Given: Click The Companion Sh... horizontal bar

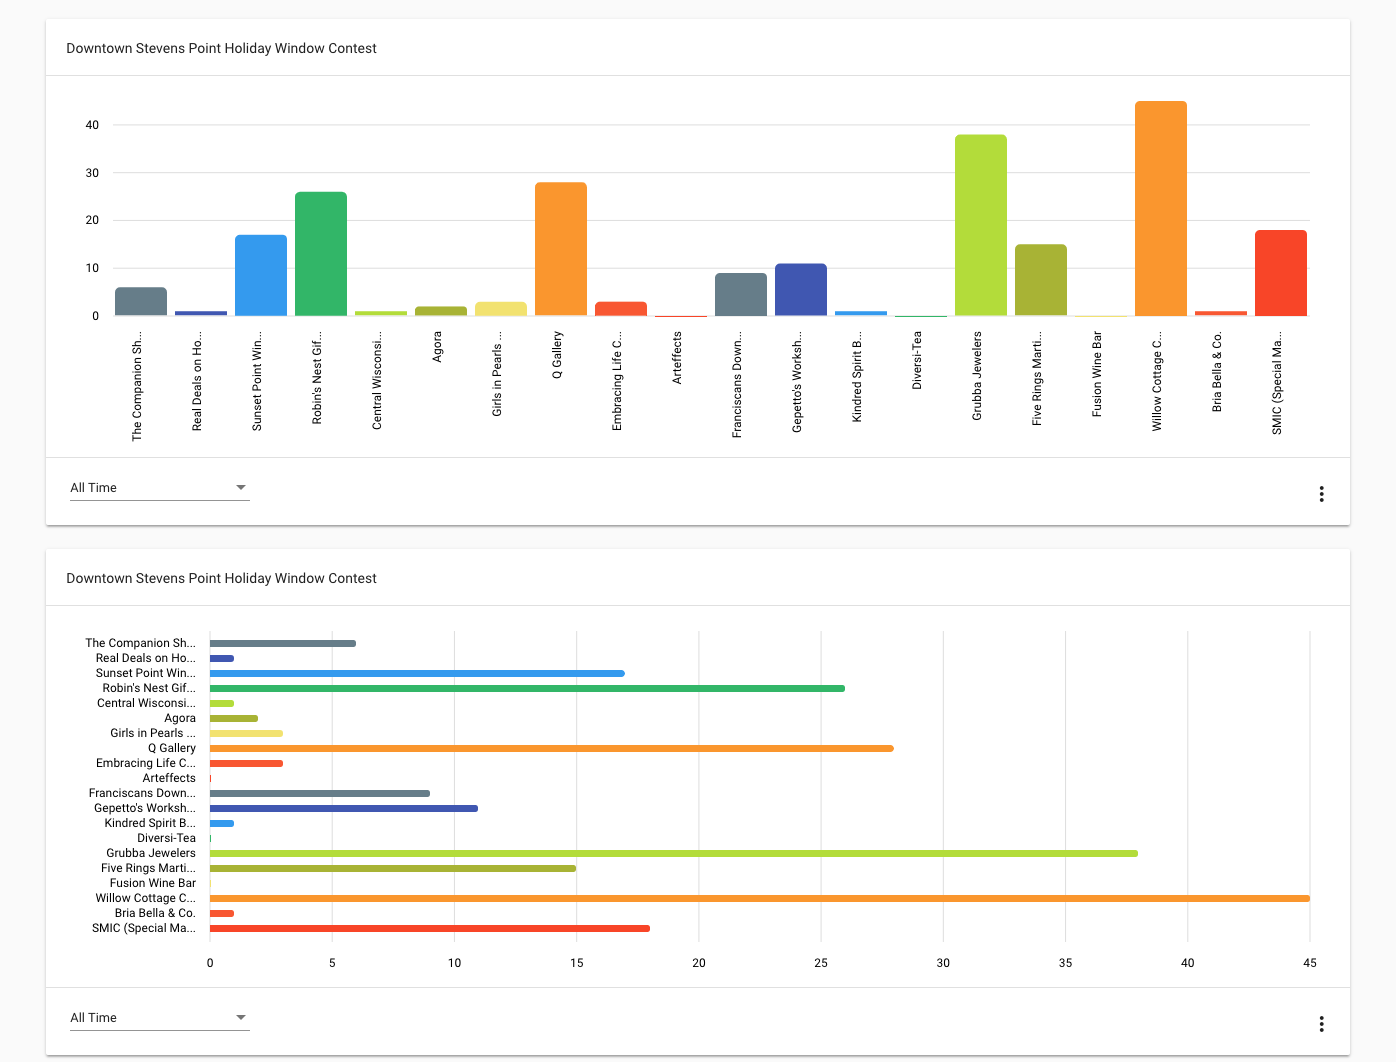Looking at the screenshot, I should [283, 643].
